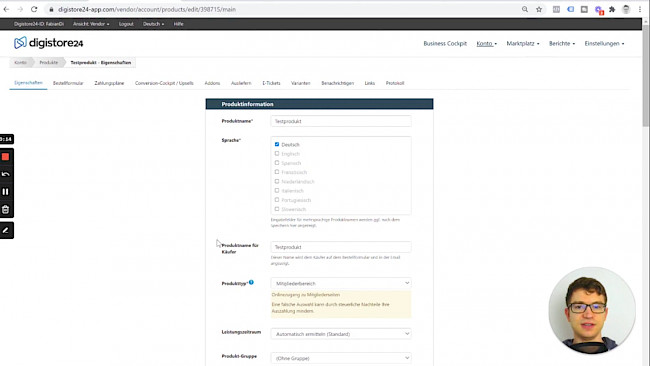This screenshot has height=366, width=650.
Task: Open the E-Tickets tab
Action: click(x=271, y=83)
